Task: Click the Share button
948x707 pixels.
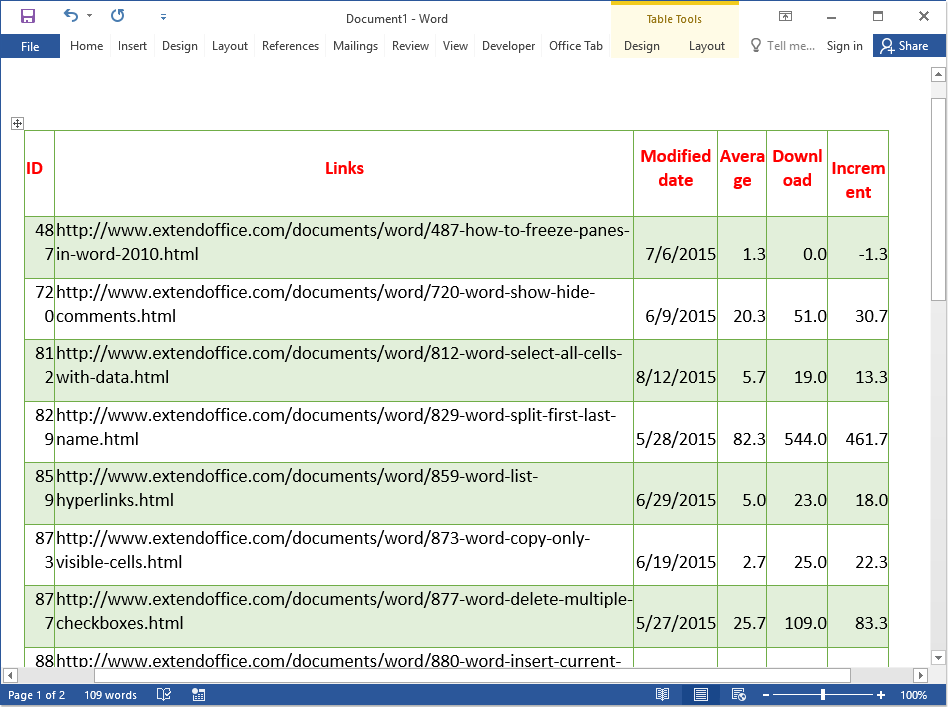Action: pos(903,46)
